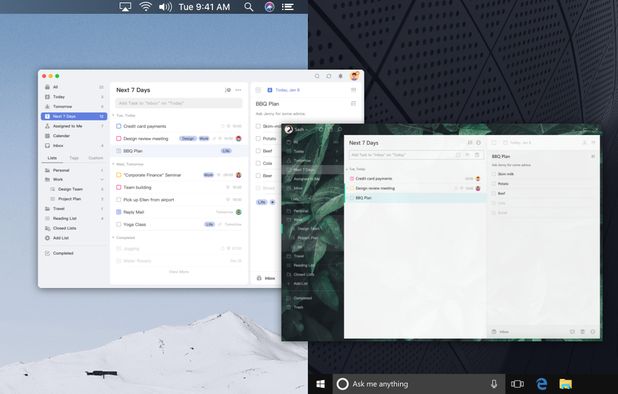Select Tomorrow in the light Mac sidebar
The image size is (618, 394).
pyautogui.click(x=74, y=107)
